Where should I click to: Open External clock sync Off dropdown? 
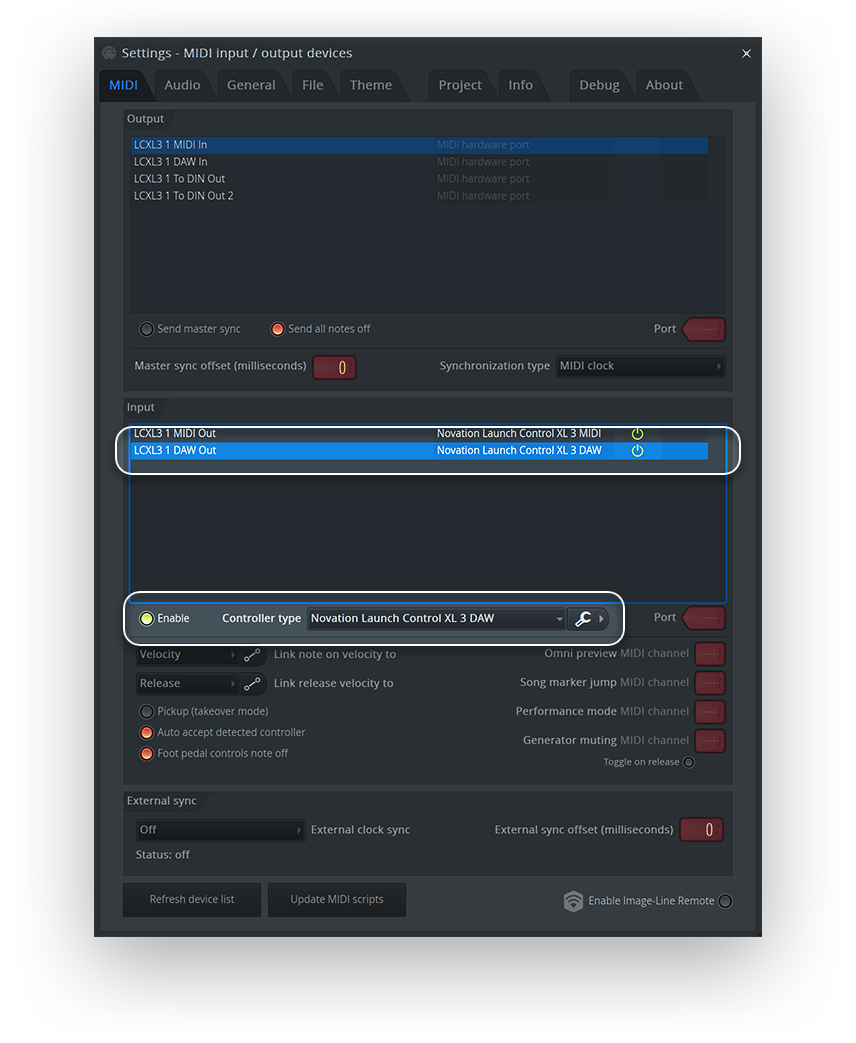tap(220, 830)
